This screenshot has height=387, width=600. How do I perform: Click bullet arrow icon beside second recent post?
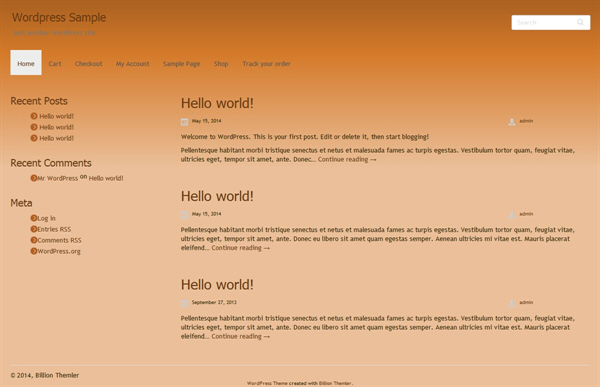(34, 127)
